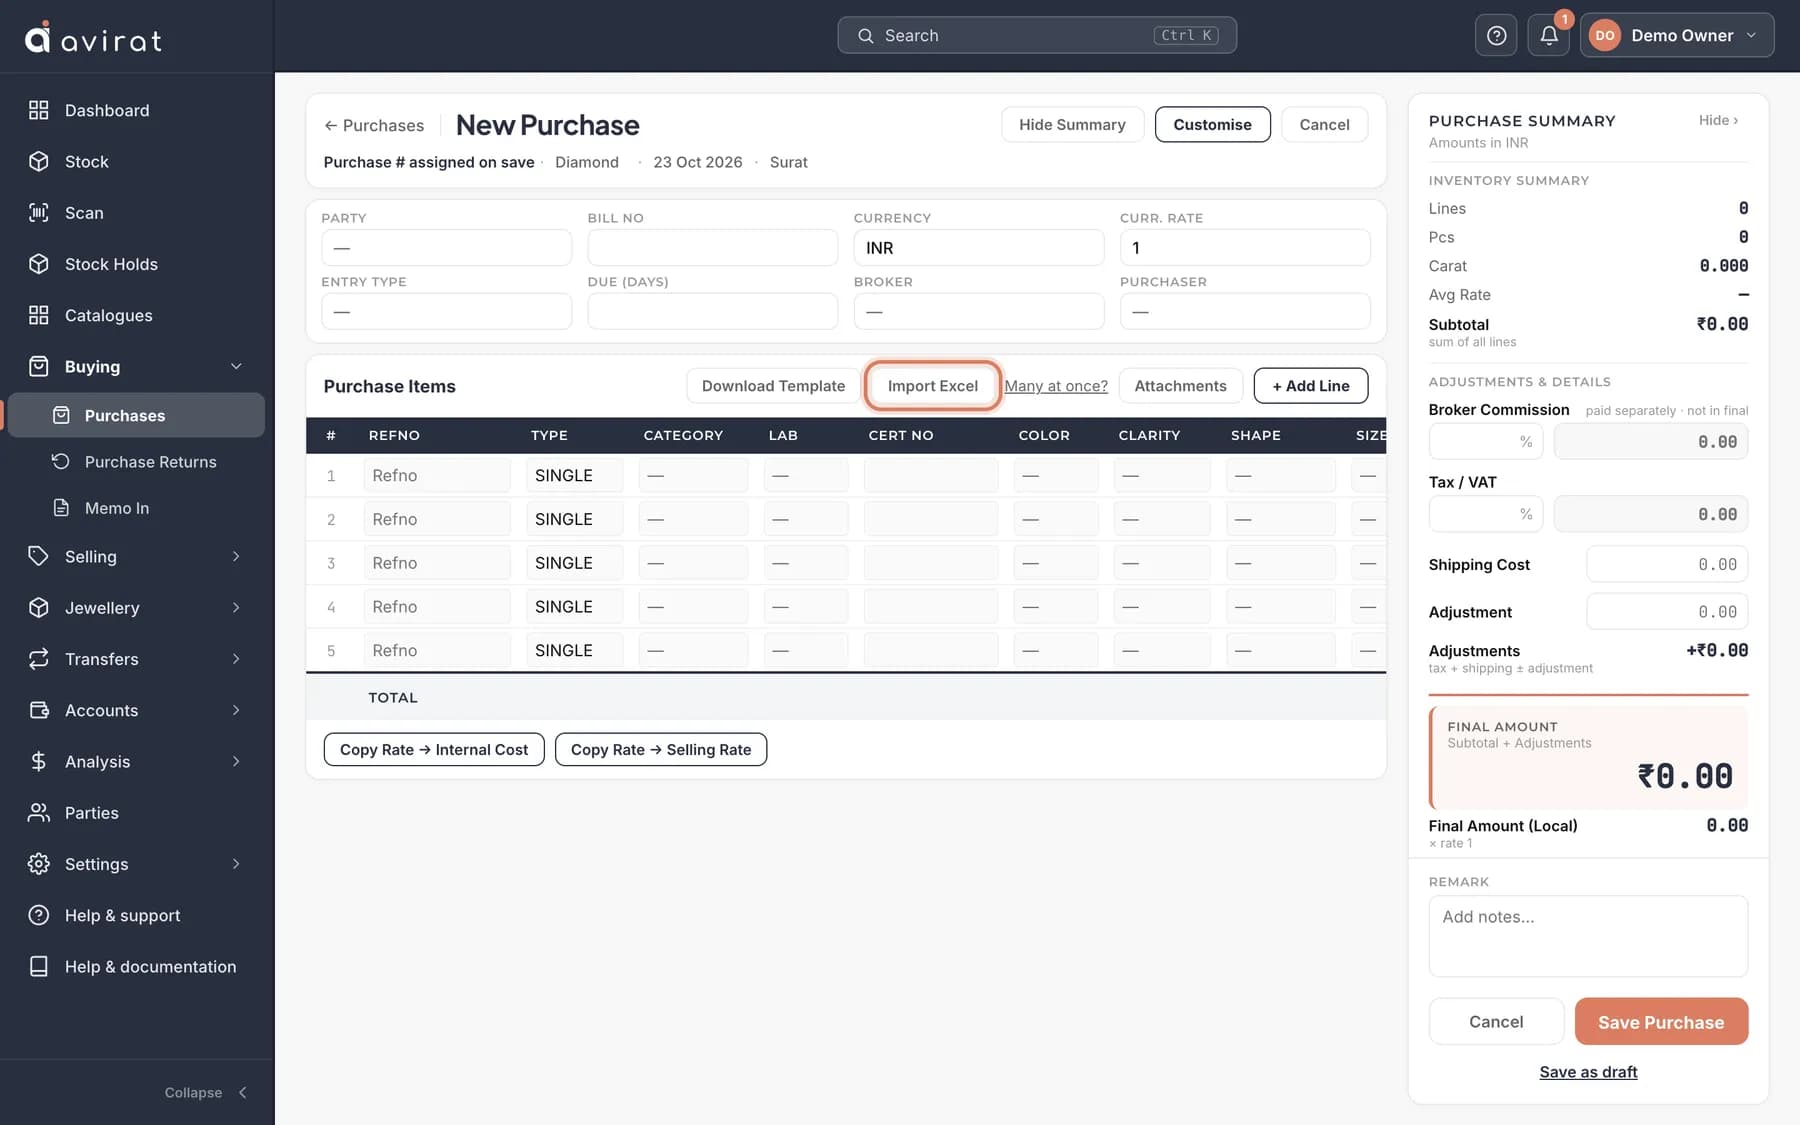Open the Catalogues sidebar icon
Viewport: 1800px width, 1125px height.
(38, 315)
